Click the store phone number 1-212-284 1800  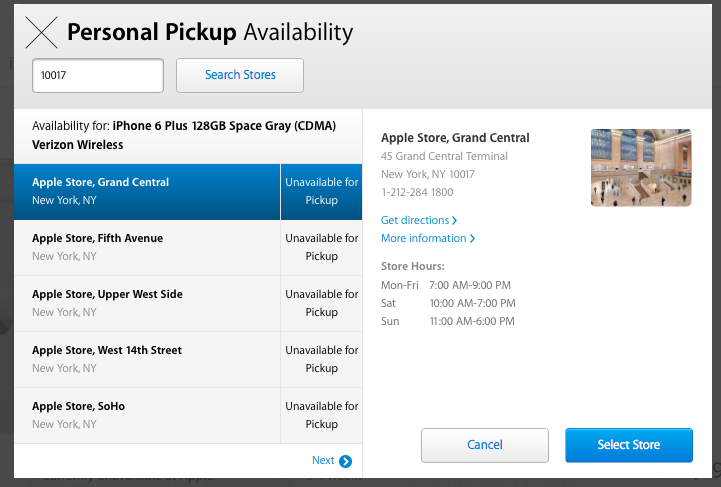417,192
